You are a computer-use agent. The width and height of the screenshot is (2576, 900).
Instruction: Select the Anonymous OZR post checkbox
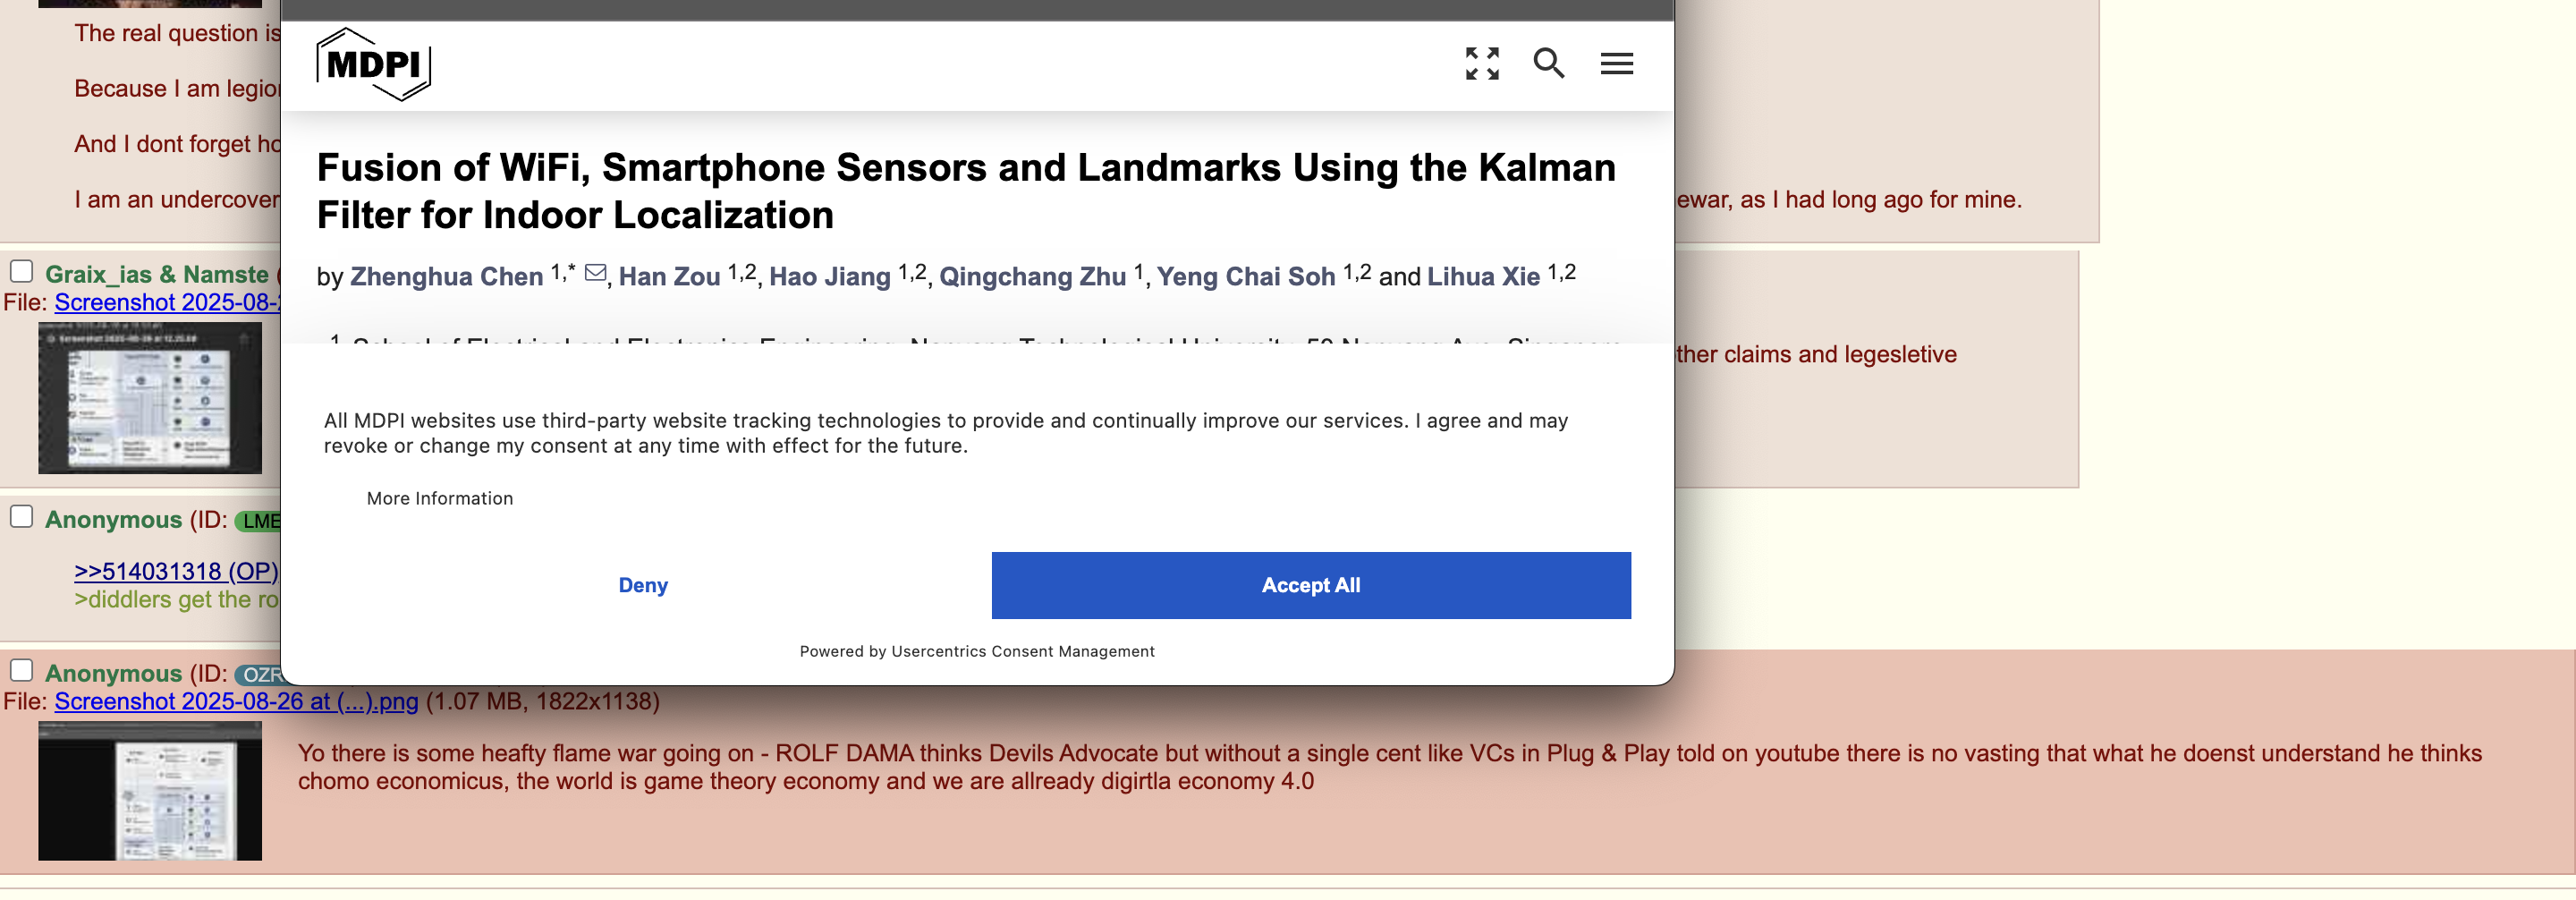pyautogui.click(x=22, y=671)
